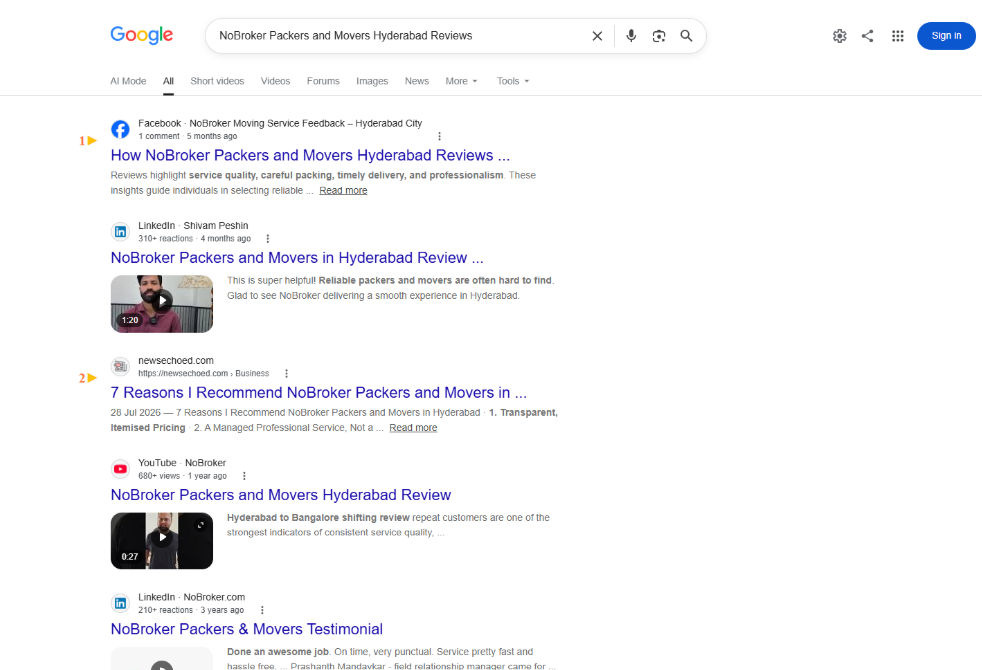The width and height of the screenshot is (982, 670).
Task: Click Read more under Facebook result
Action: pos(343,190)
